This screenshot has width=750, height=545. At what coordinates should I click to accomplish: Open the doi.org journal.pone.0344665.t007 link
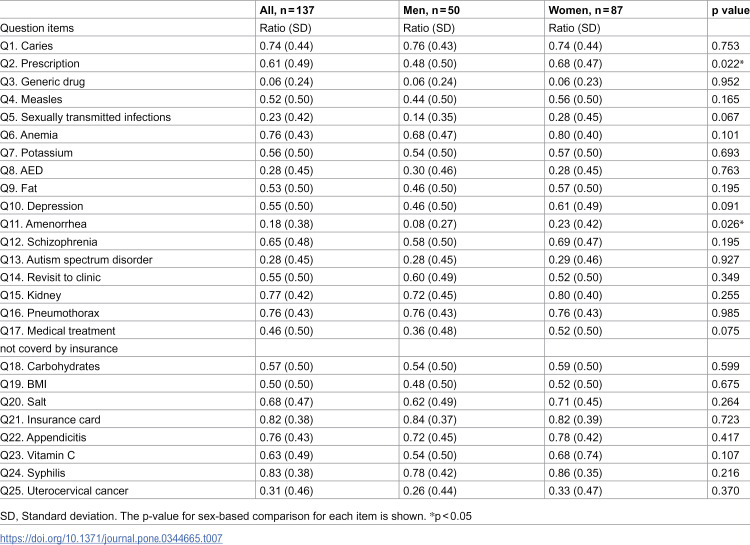[111, 538]
